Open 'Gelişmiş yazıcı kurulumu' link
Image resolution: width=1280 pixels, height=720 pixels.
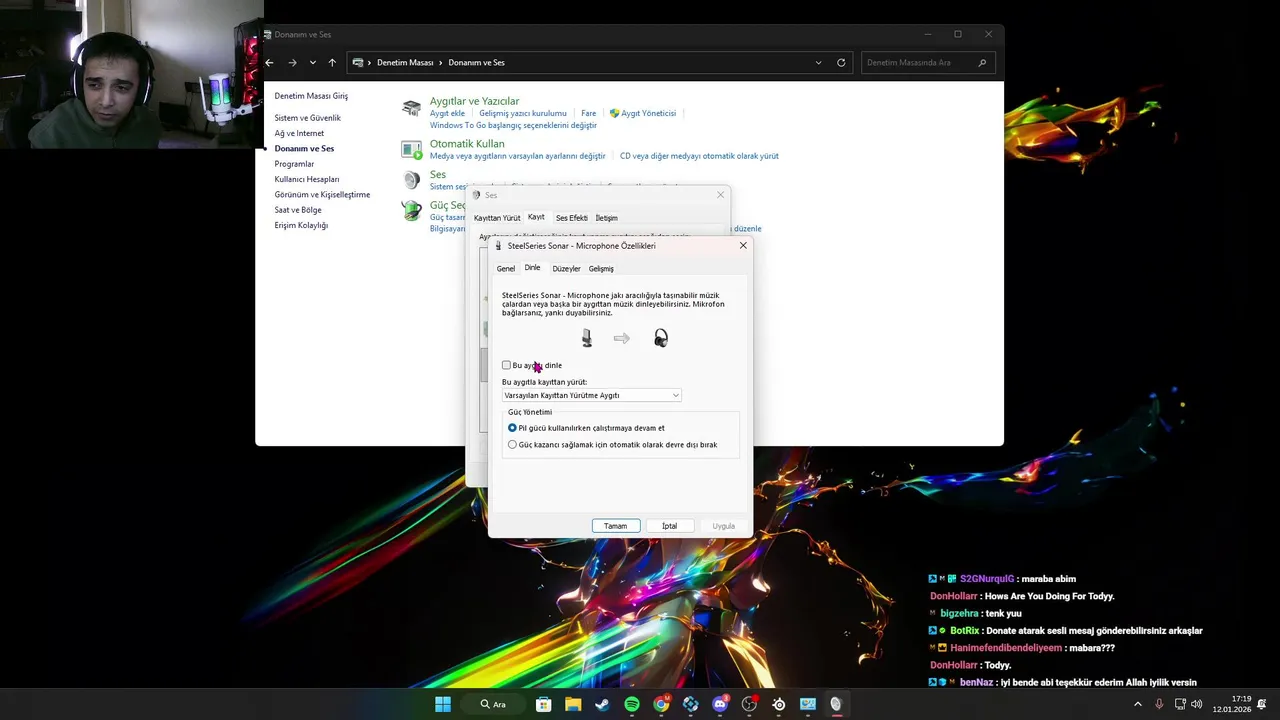(523, 114)
